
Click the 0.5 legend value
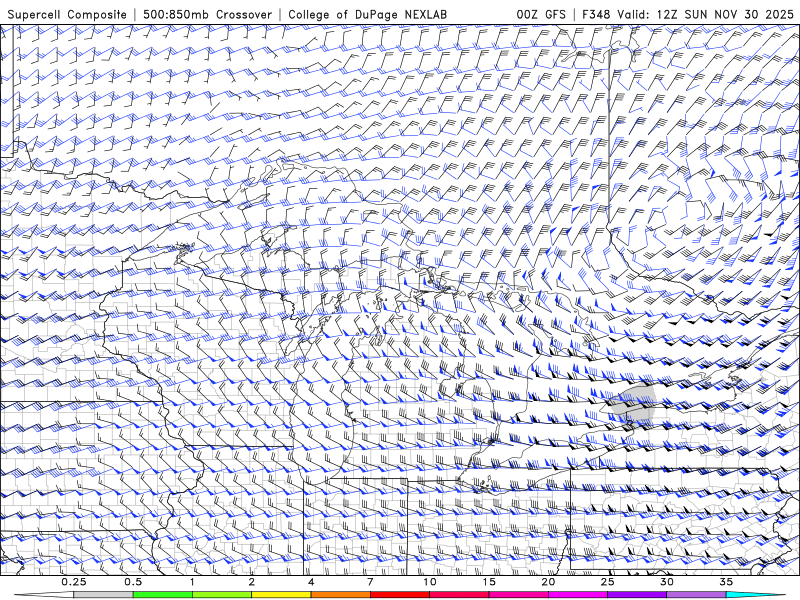(133, 582)
